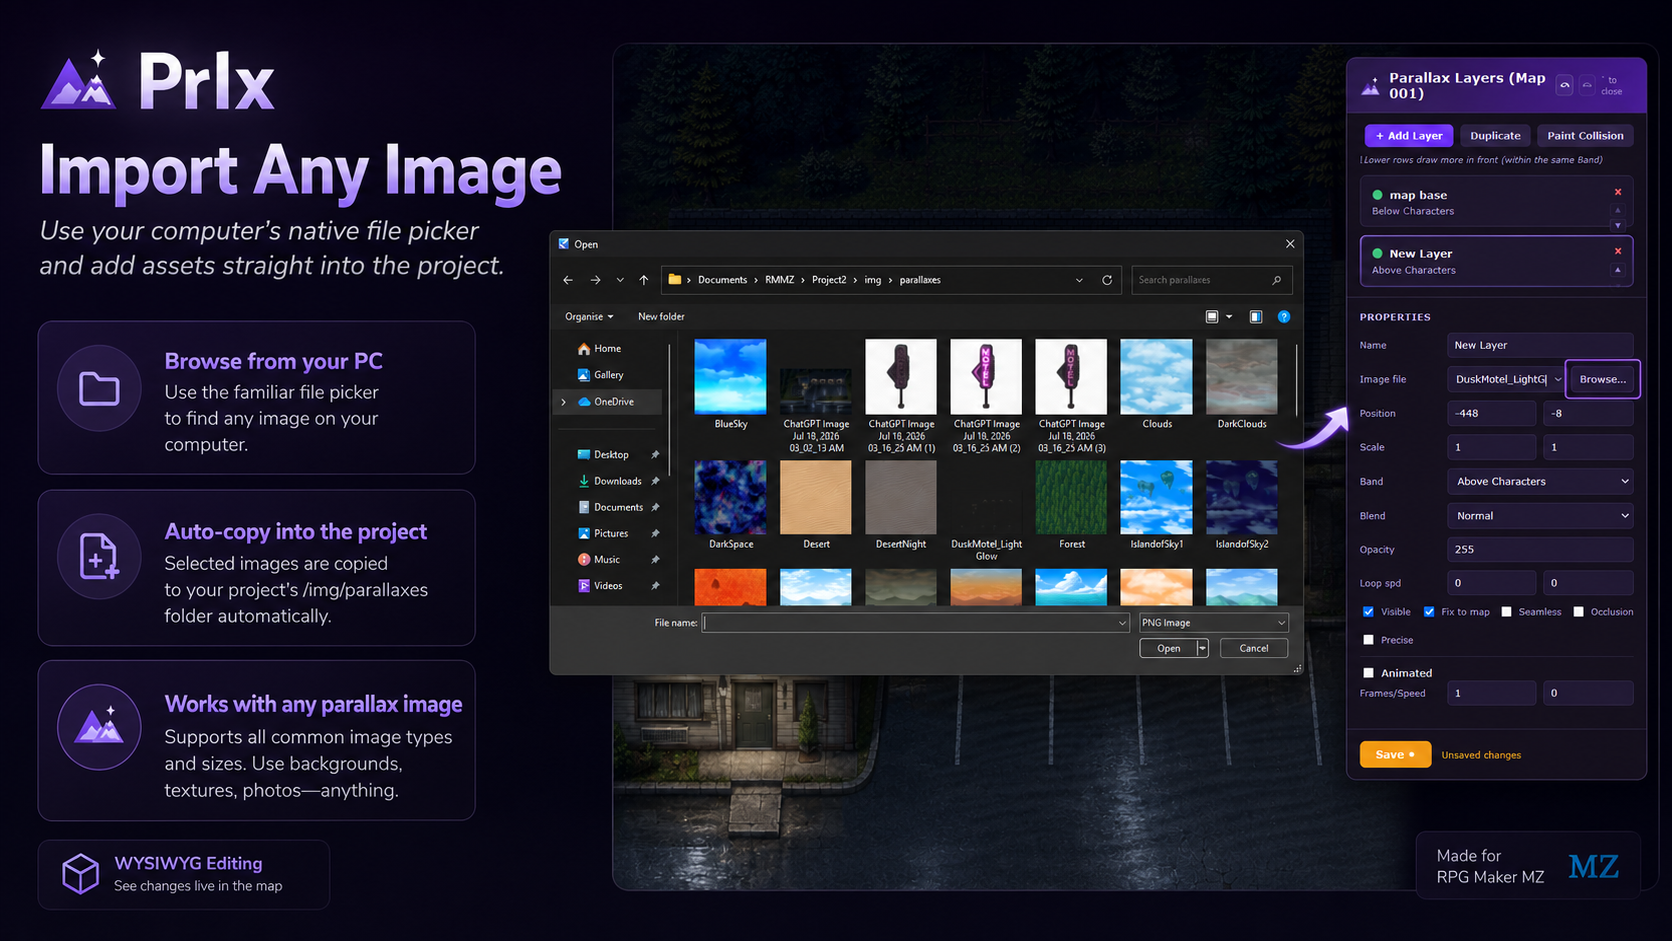Expand the view options arrow
Viewport: 1672px width, 941px height.
coord(1229,317)
